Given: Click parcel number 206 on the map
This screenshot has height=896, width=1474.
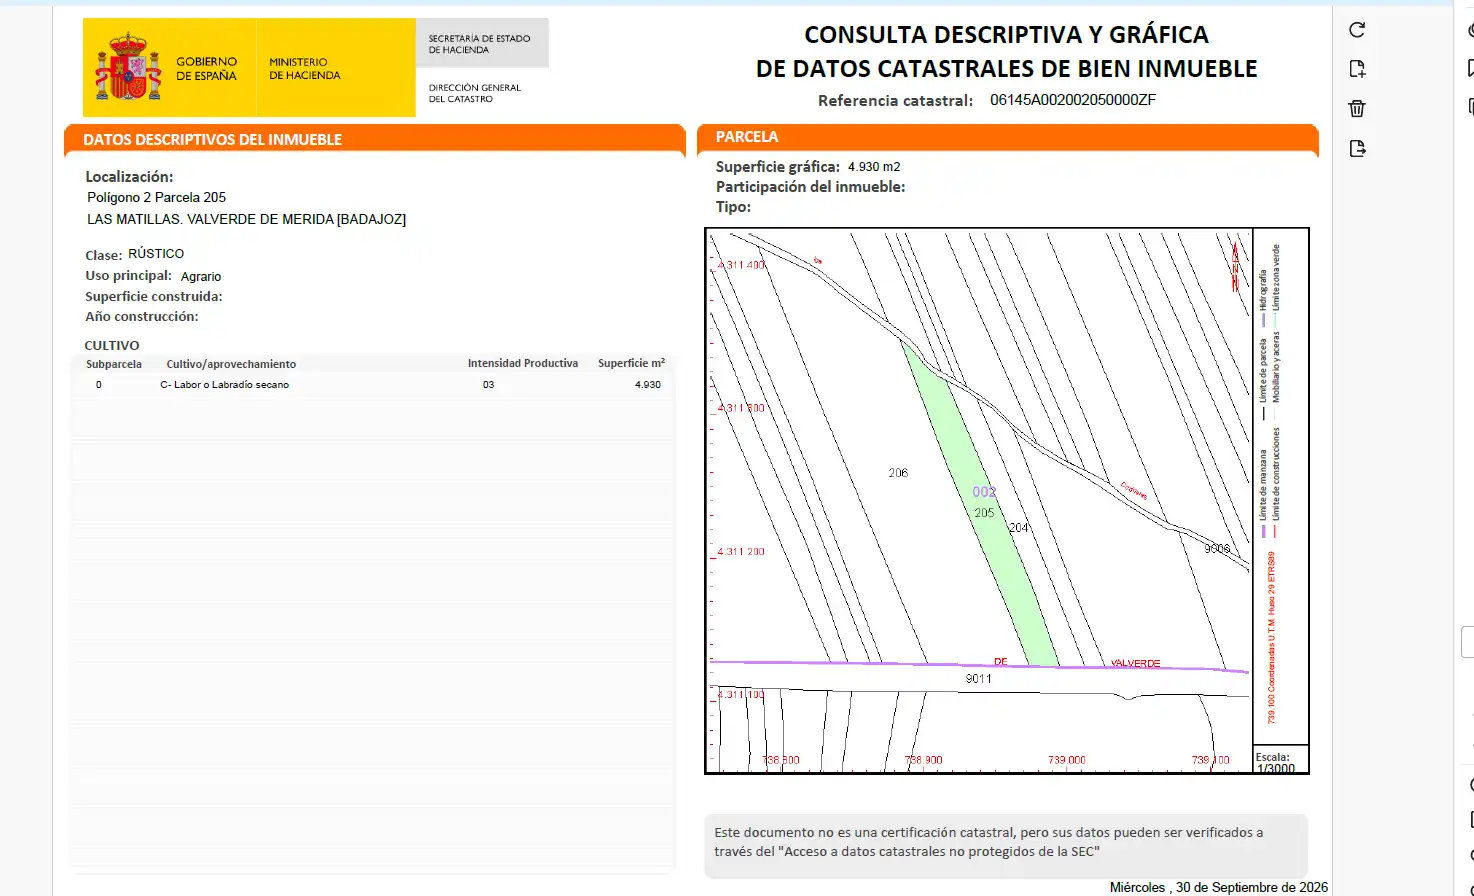Looking at the screenshot, I should pyautogui.click(x=898, y=473).
